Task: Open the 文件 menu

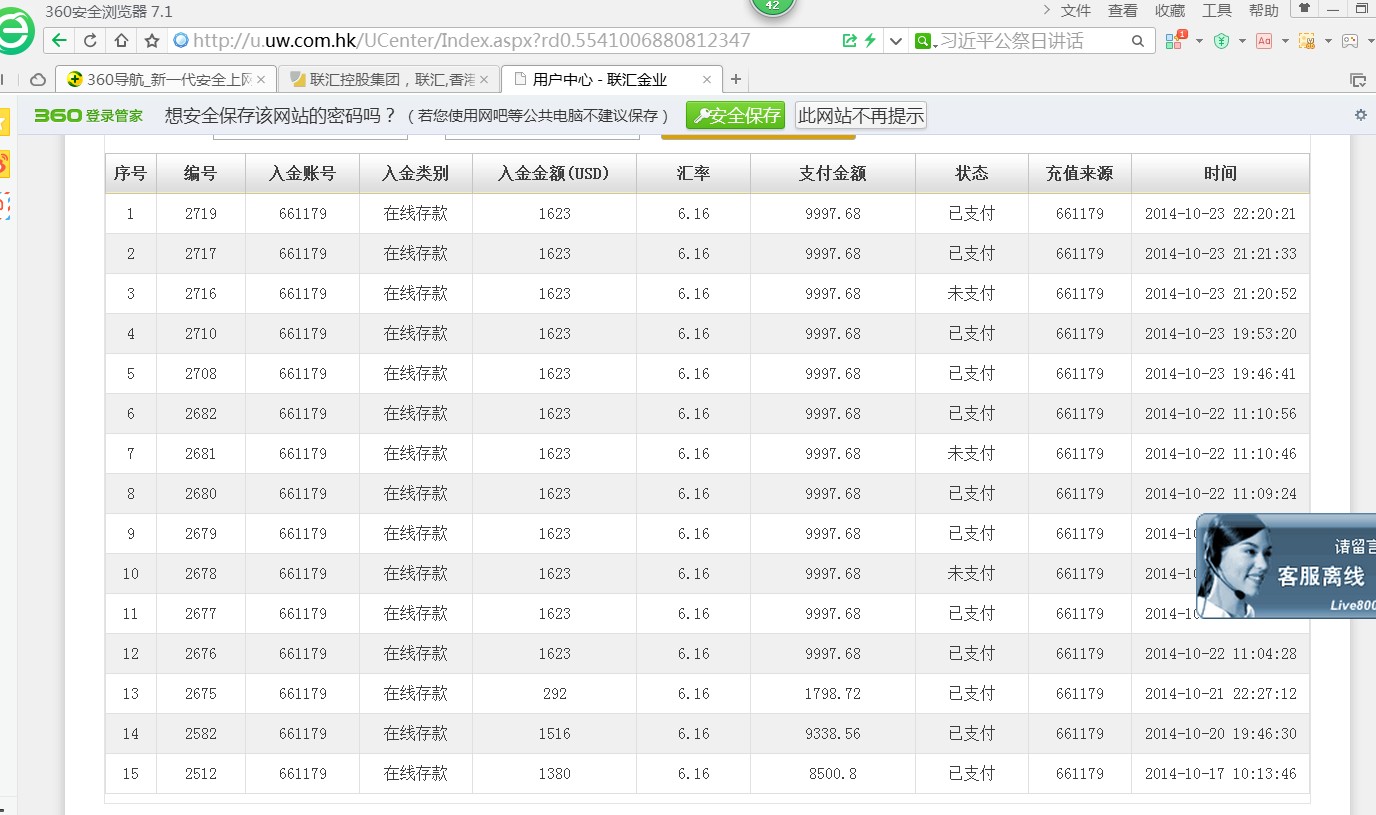Action: pyautogui.click(x=1076, y=10)
